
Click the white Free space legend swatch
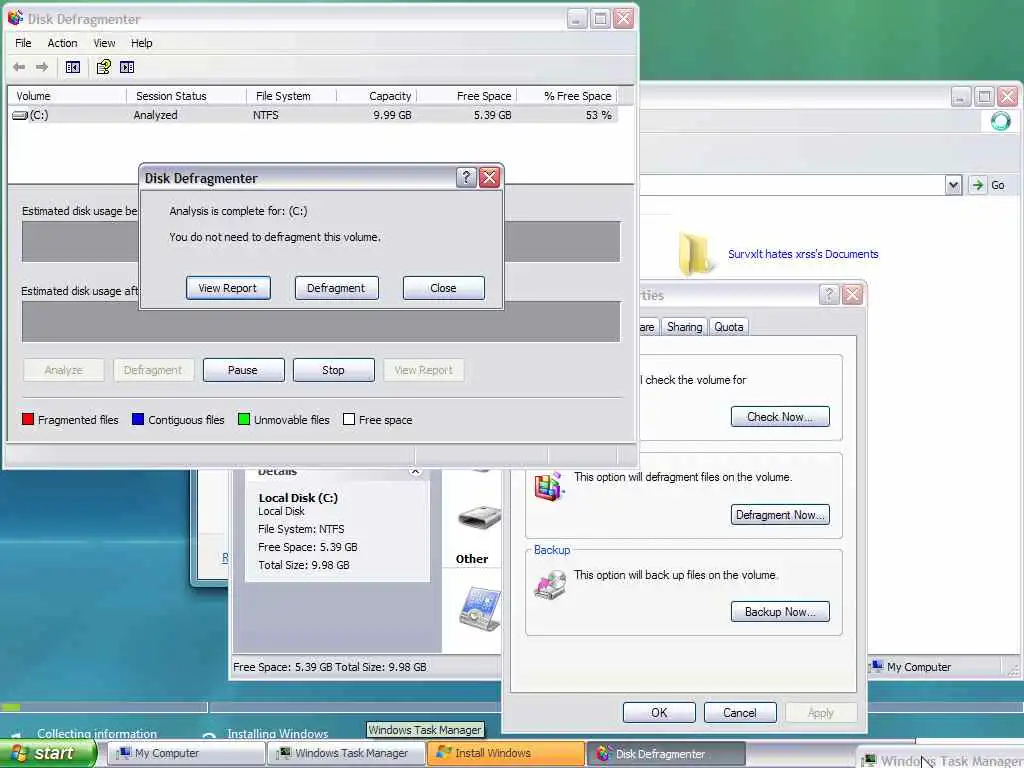[x=349, y=419]
